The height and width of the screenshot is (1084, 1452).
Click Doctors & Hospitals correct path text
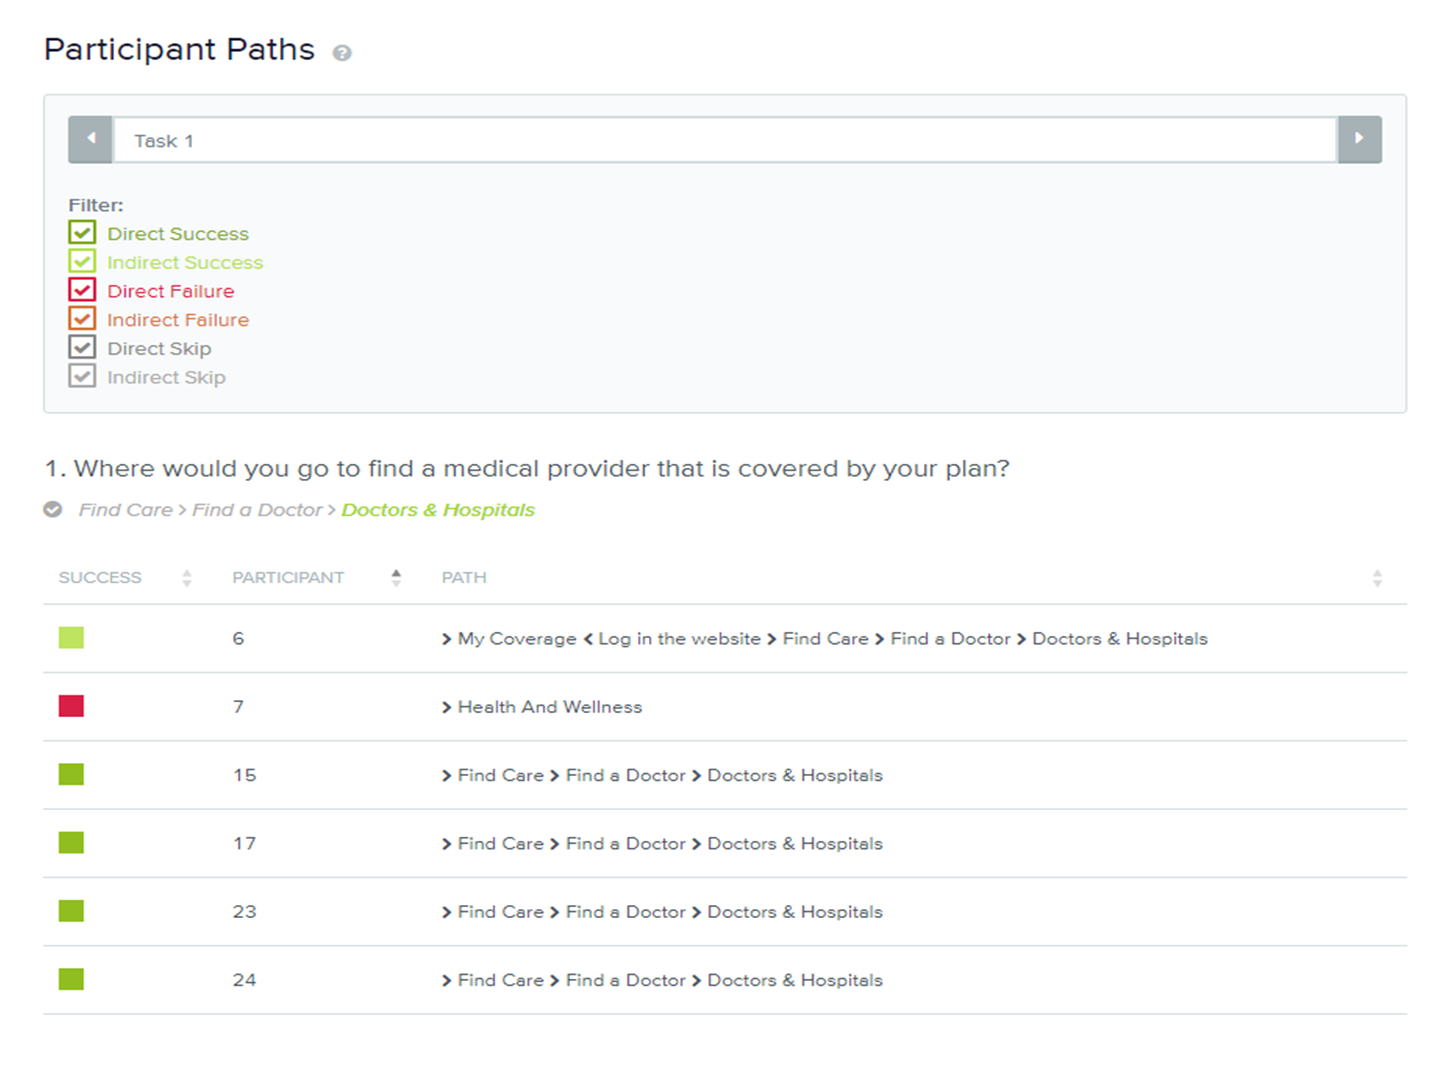pos(438,510)
